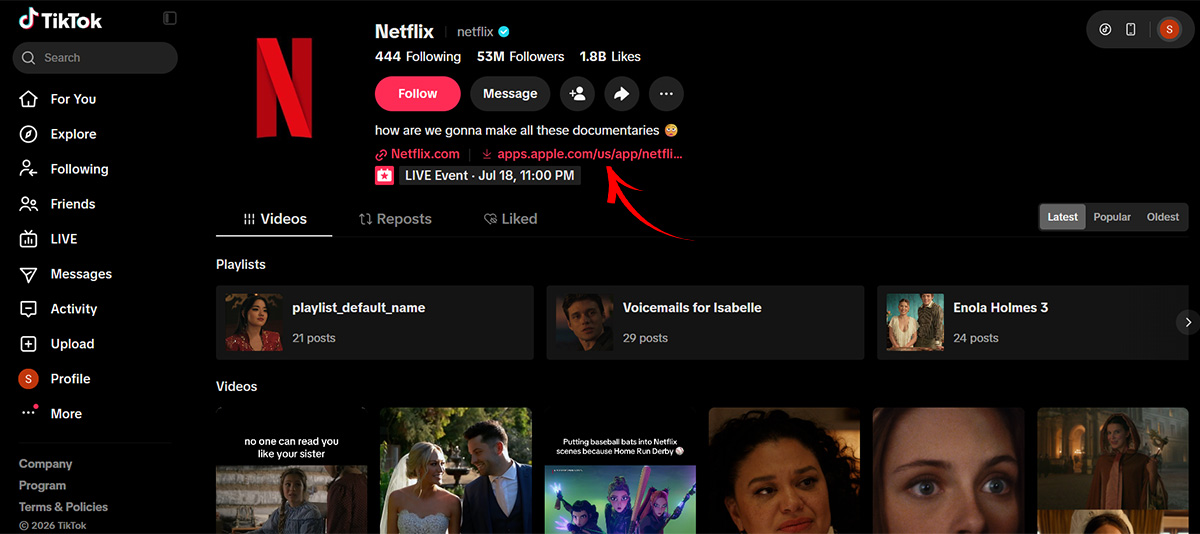Open the wedding couple video thumbnail
Screen dimensions: 1200x534
pyautogui.click(x=455, y=470)
